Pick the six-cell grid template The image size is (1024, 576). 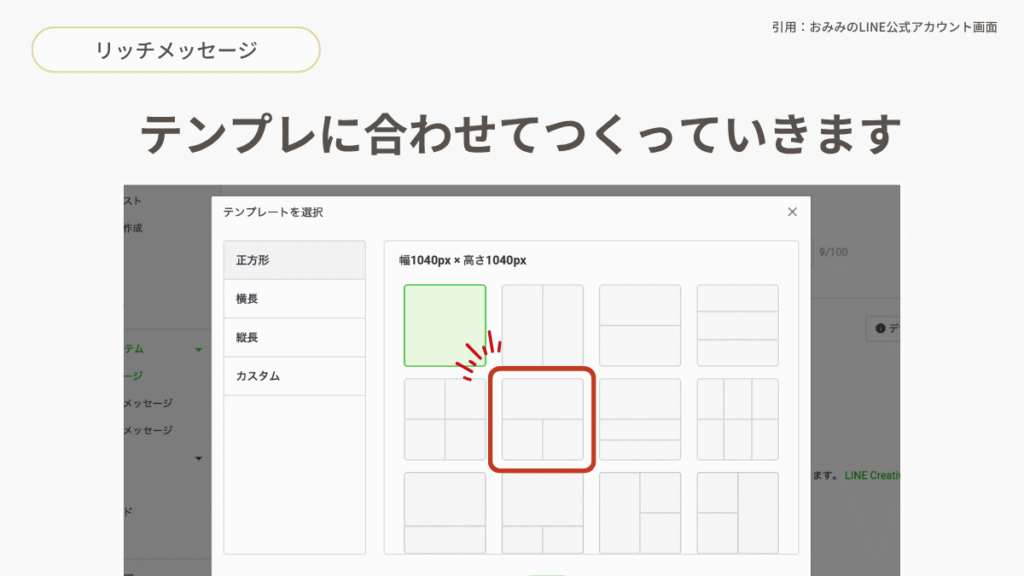click(737, 419)
